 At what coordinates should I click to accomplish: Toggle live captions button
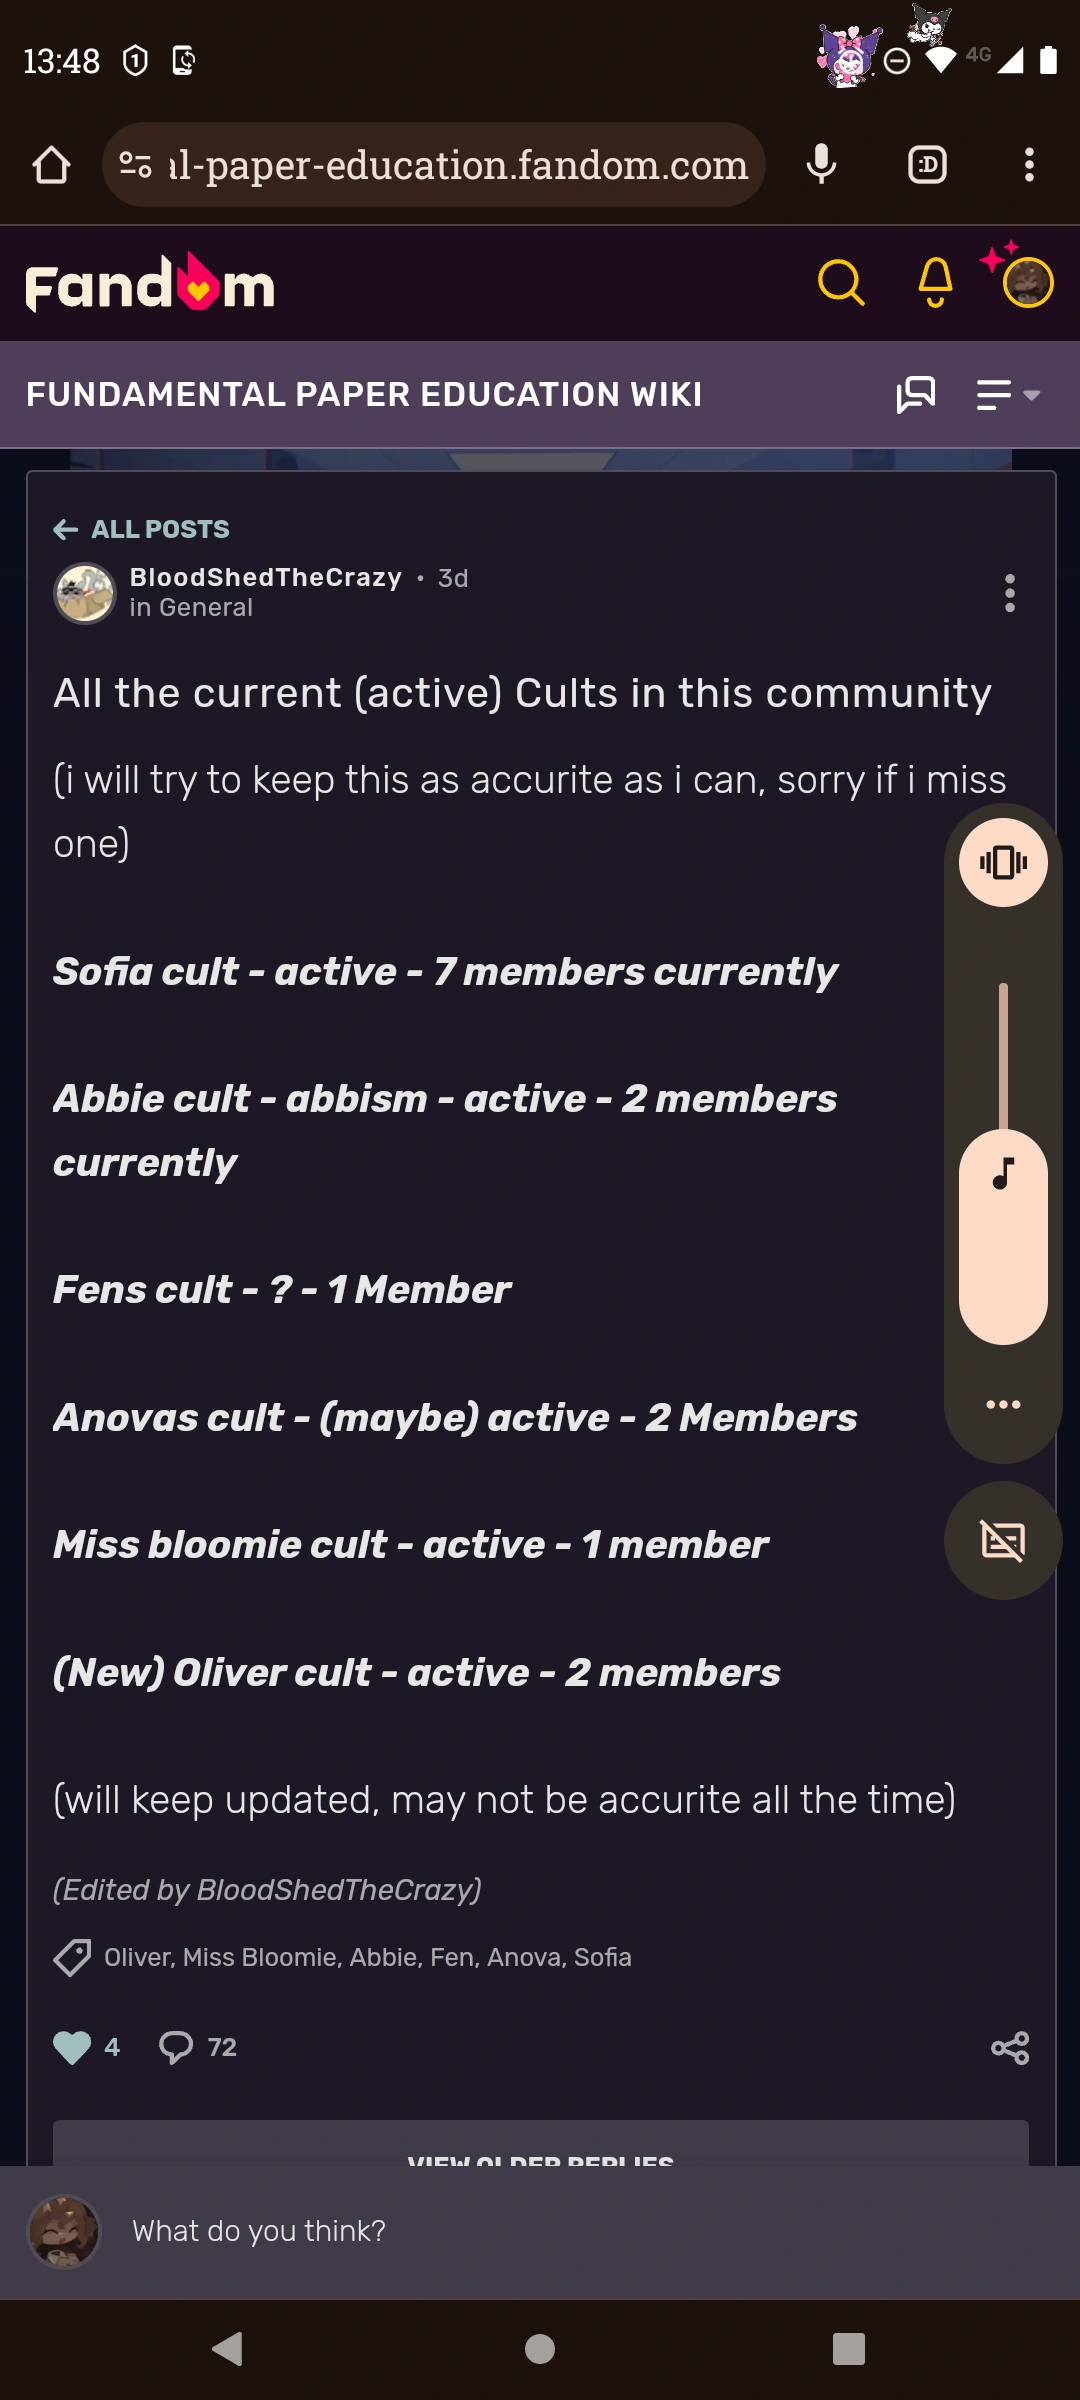click(x=1003, y=1540)
